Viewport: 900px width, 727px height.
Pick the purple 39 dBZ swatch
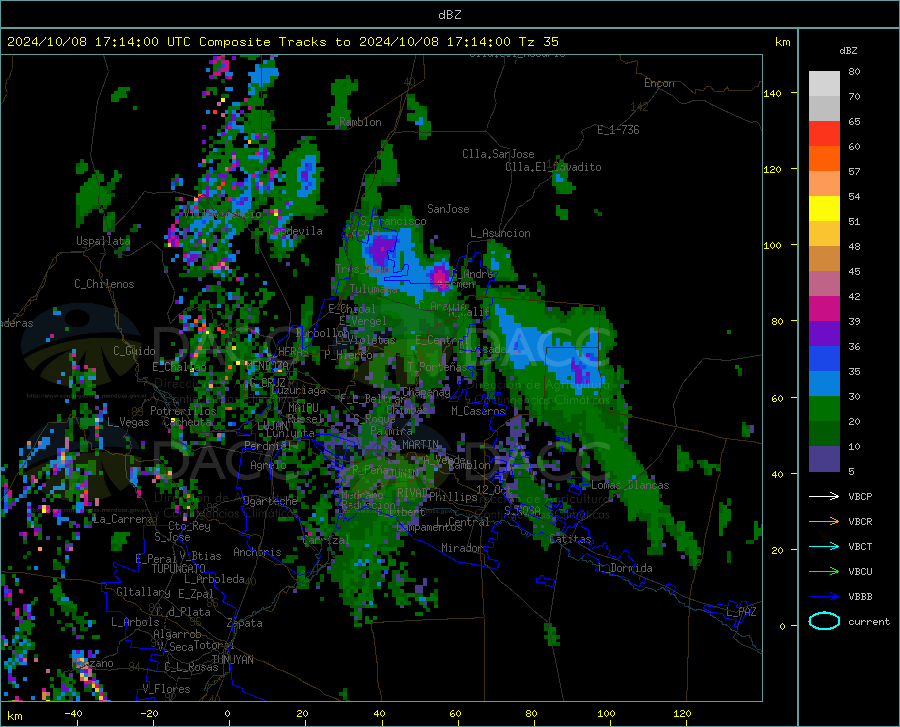click(824, 334)
